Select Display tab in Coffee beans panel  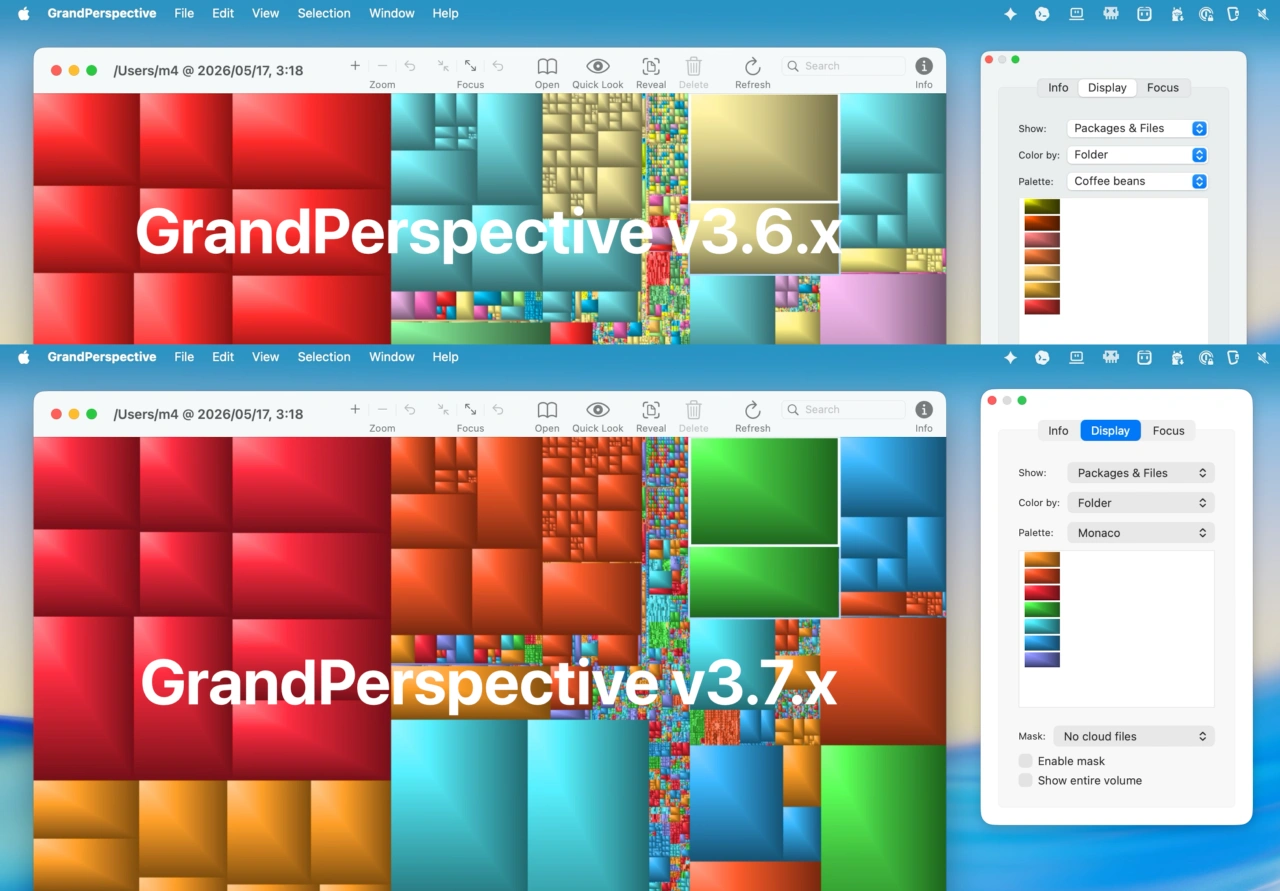coord(1107,88)
